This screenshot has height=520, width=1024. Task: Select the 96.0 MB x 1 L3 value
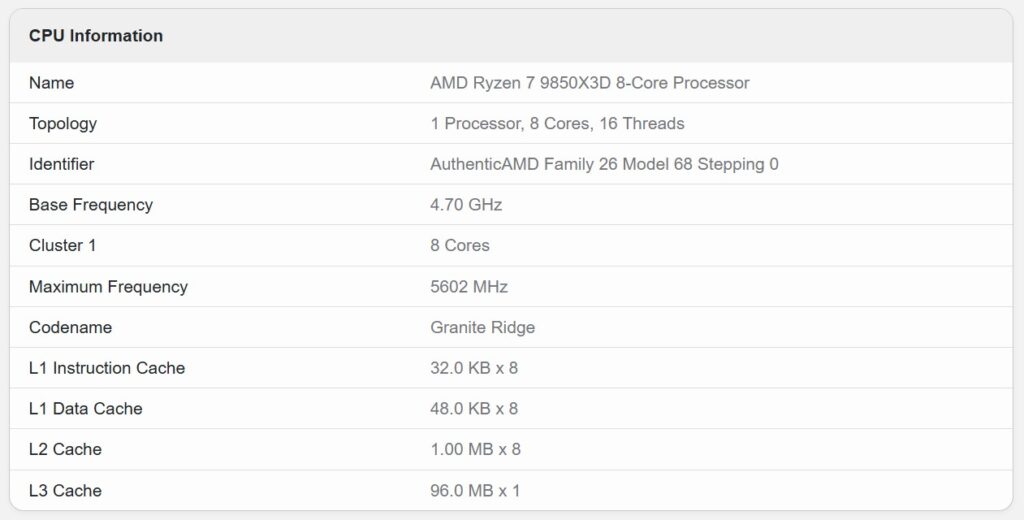[x=475, y=491]
